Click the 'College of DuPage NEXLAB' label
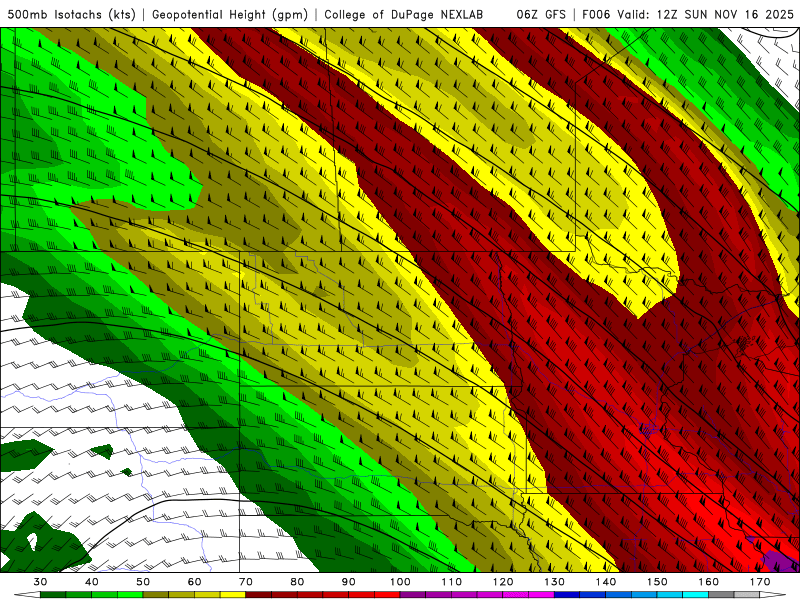 click(x=404, y=15)
